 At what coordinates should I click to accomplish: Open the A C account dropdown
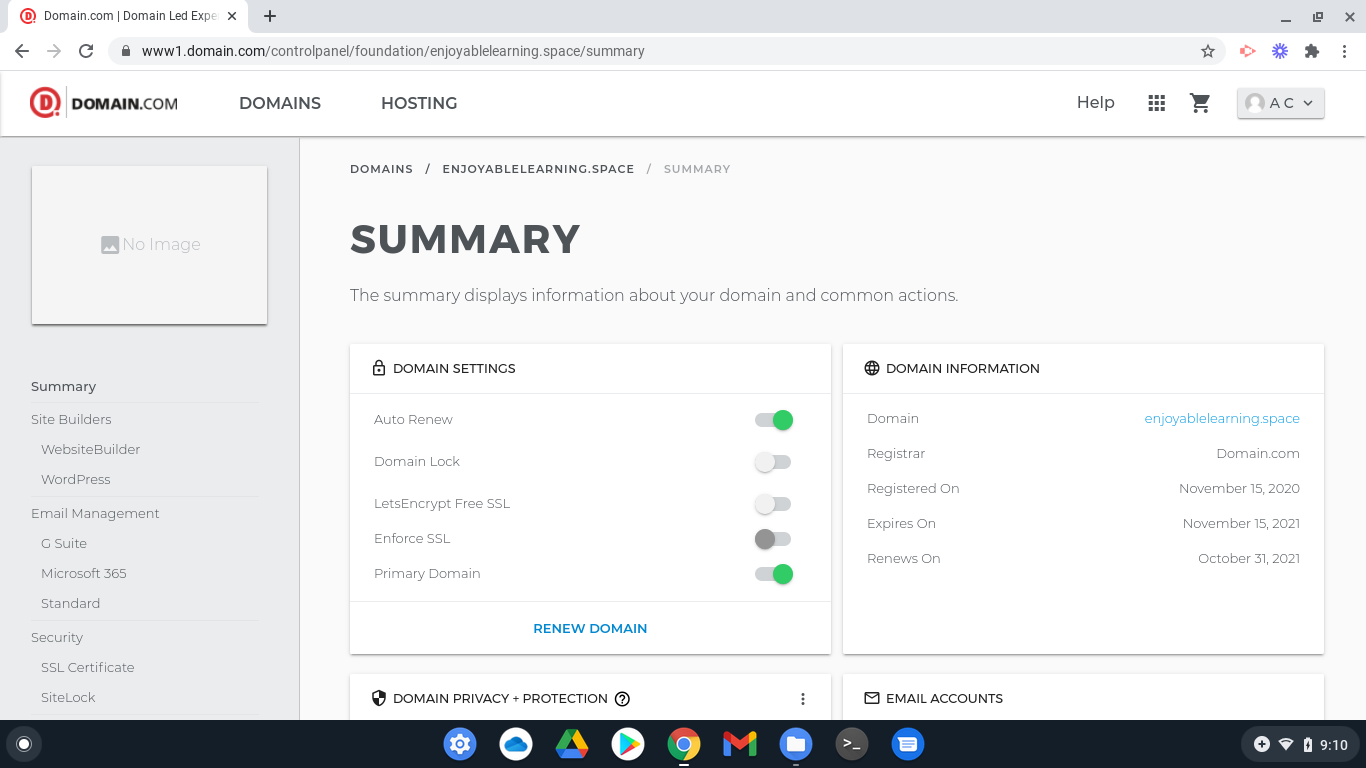(1281, 103)
